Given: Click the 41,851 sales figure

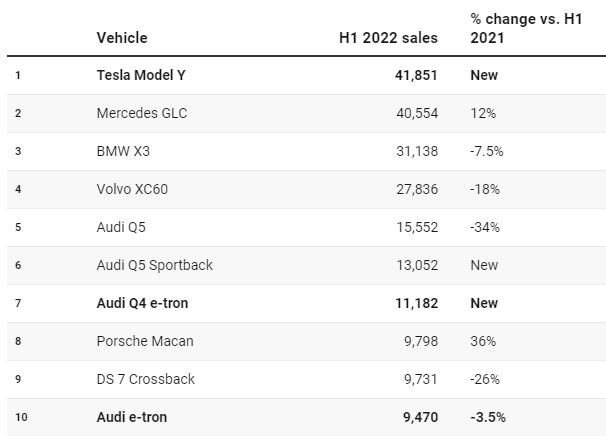Looking at the screenshot, I should point(415,75).
